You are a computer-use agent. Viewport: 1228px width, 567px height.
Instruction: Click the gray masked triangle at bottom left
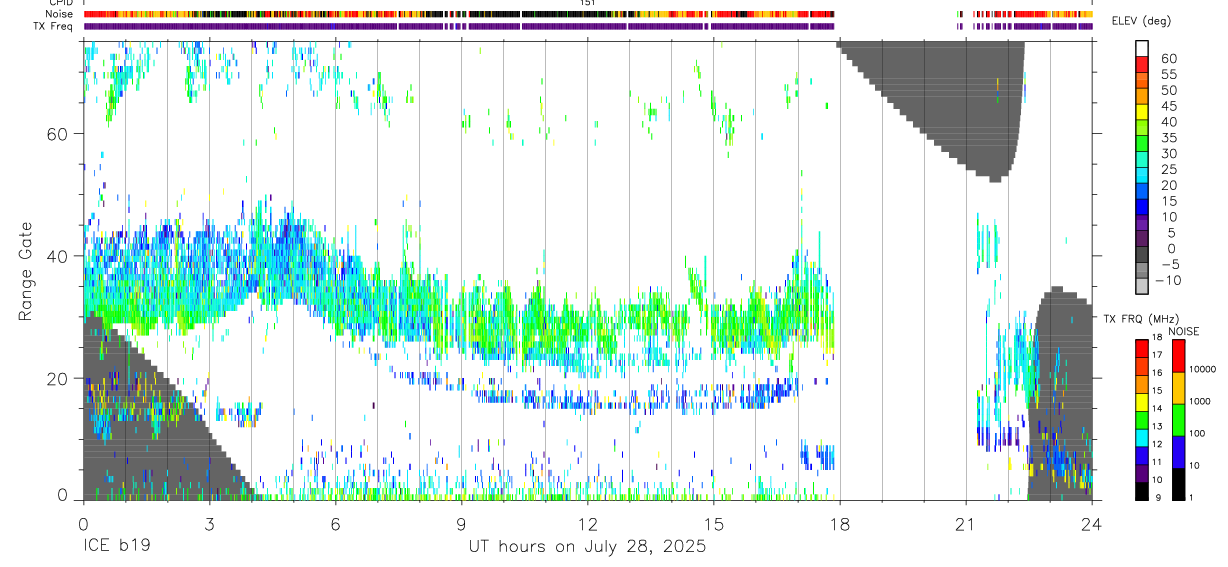click(140, 430)
